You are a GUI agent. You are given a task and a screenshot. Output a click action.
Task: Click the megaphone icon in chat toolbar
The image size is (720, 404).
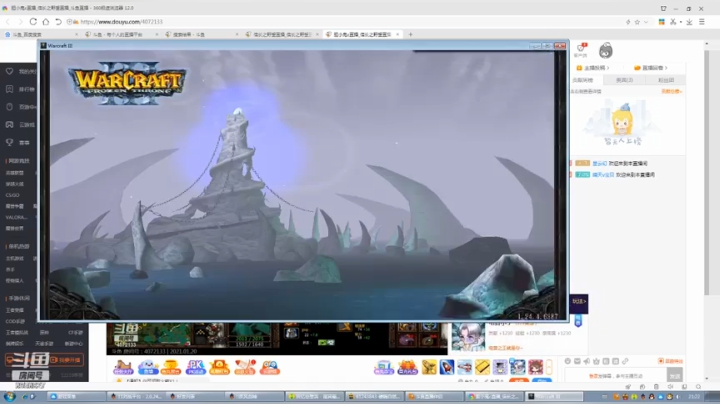pos(587,361)
